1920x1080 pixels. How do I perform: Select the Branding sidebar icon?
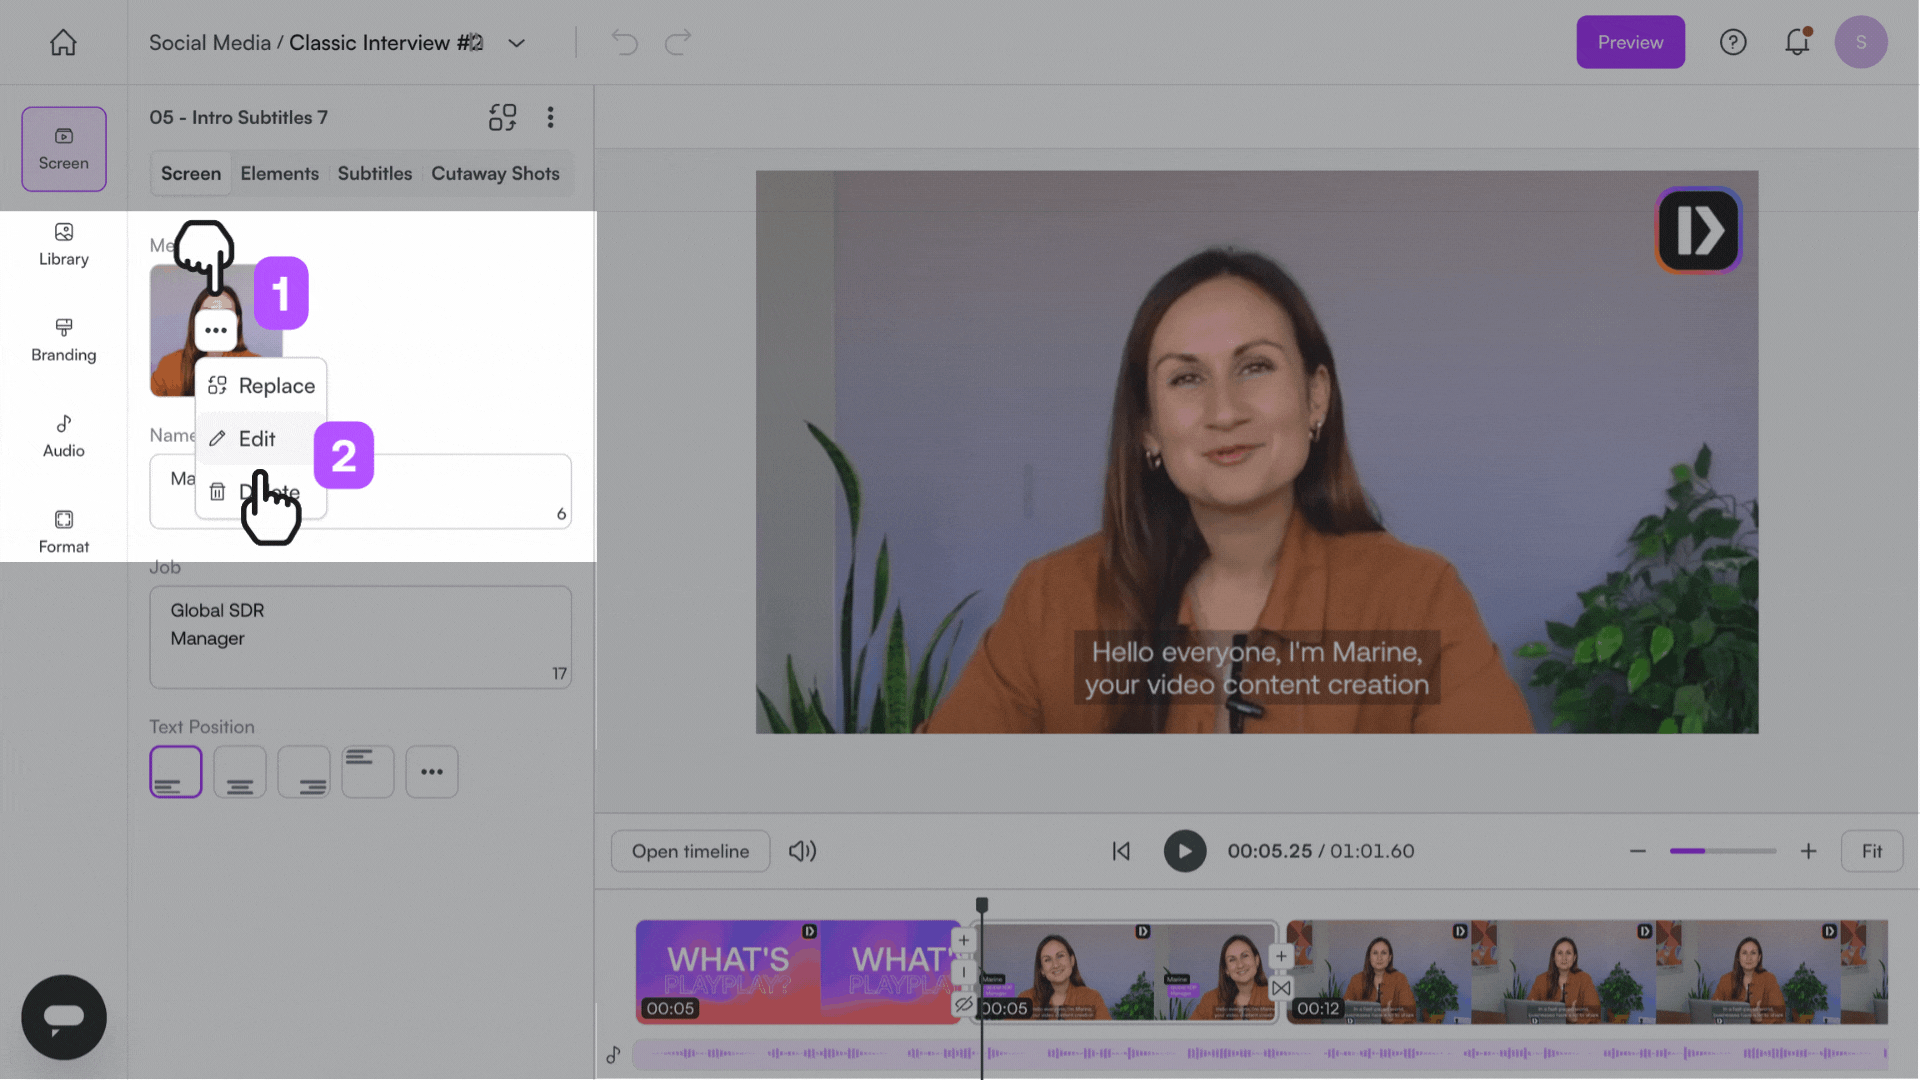point(63,340)
